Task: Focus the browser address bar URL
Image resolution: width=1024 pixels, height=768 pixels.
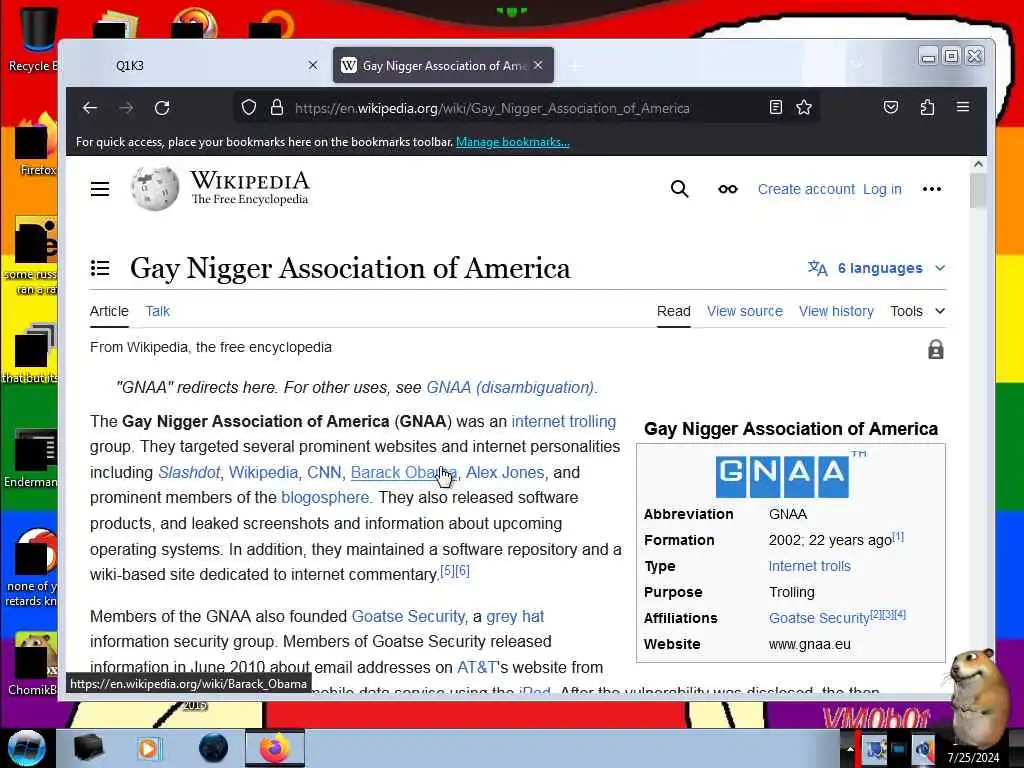Action: click(492, 108)
